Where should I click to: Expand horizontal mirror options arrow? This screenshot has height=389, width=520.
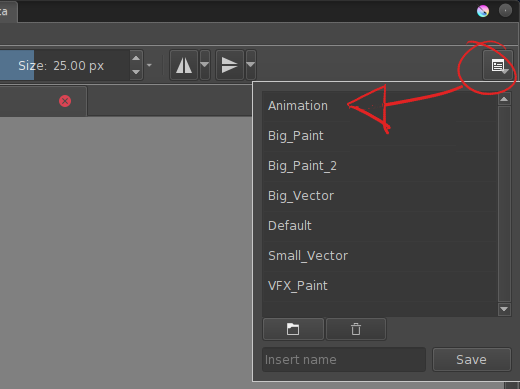point(205,65)
